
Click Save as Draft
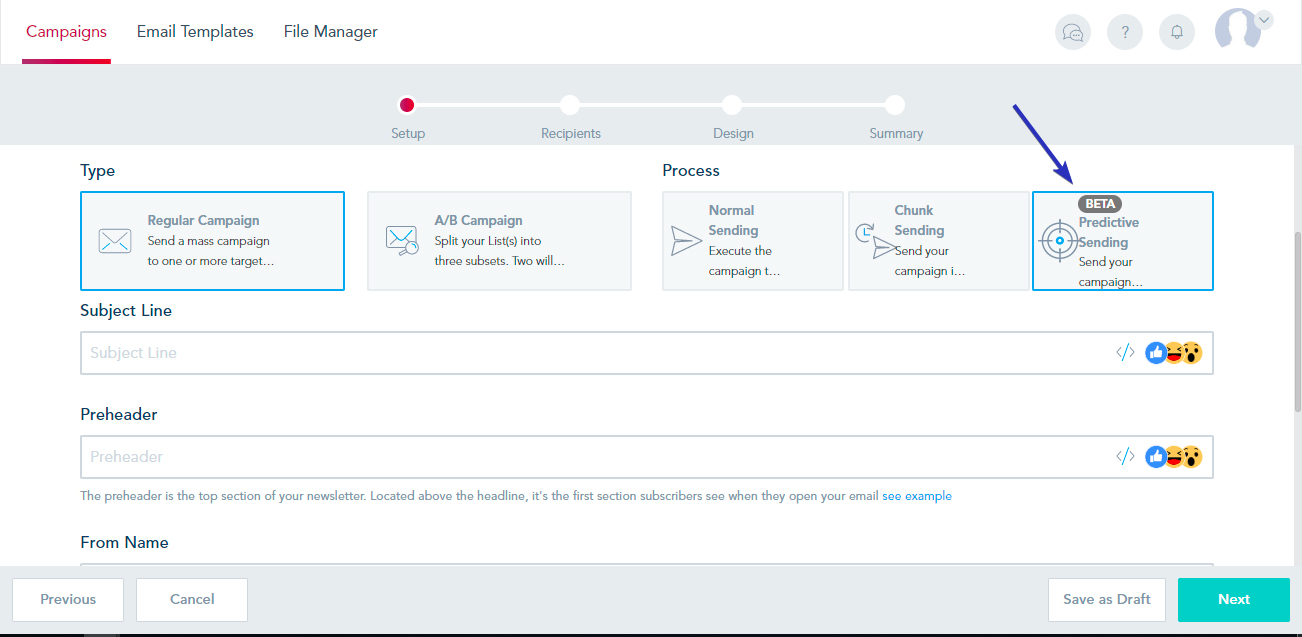click(x=1106, y=599)
